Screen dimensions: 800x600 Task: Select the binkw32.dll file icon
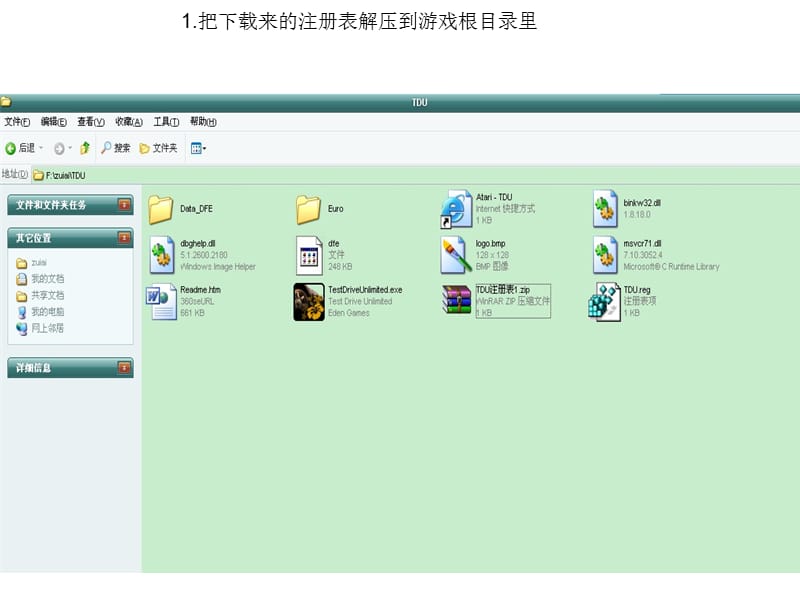605,208
